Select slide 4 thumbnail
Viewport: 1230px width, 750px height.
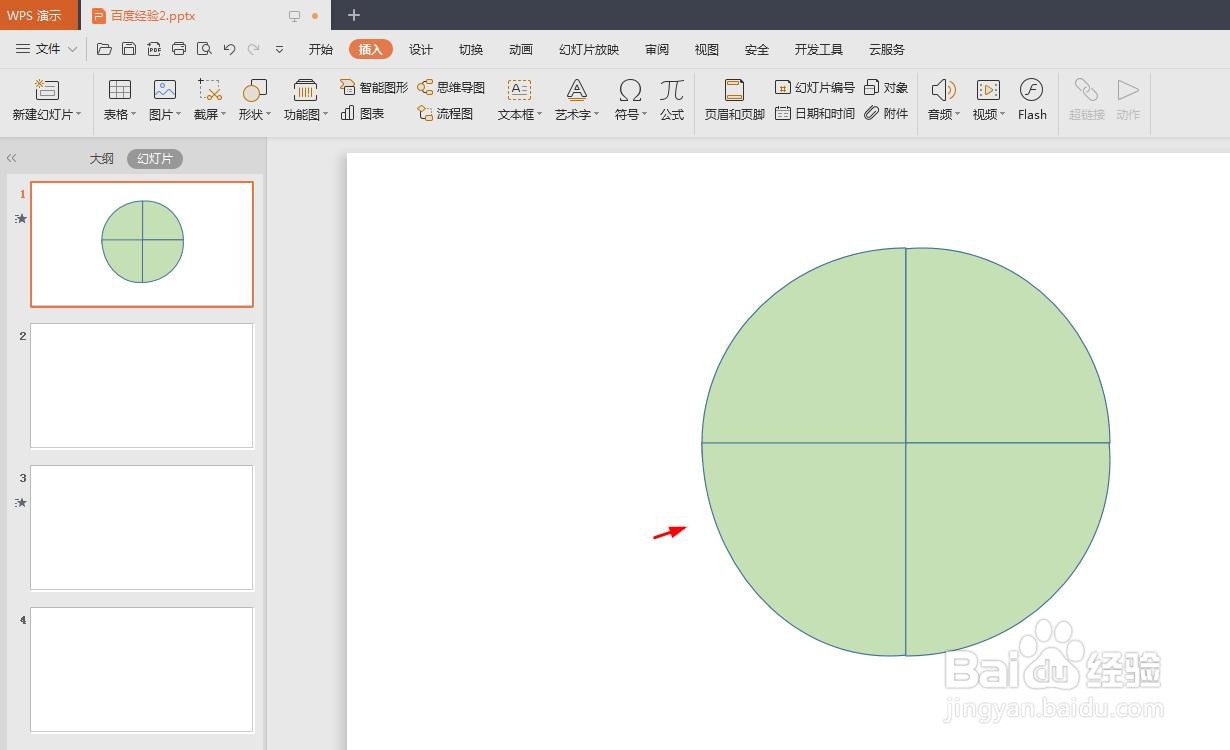142,669
